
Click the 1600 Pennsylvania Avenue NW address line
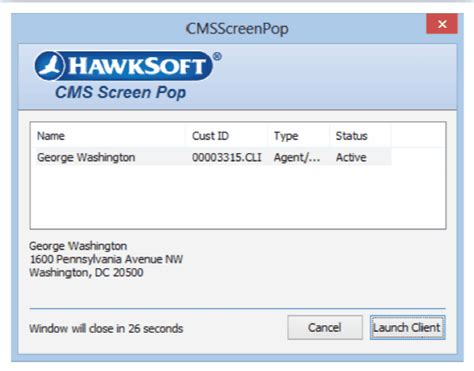(x=106, y=259)
